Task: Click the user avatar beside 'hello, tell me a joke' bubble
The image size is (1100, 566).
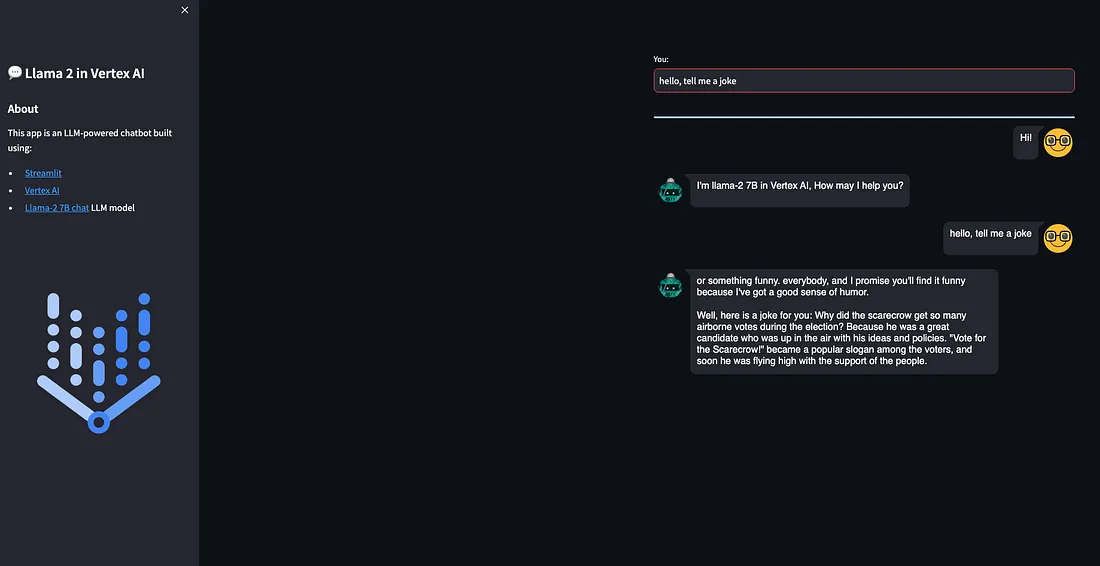Action: [1058, 238]
